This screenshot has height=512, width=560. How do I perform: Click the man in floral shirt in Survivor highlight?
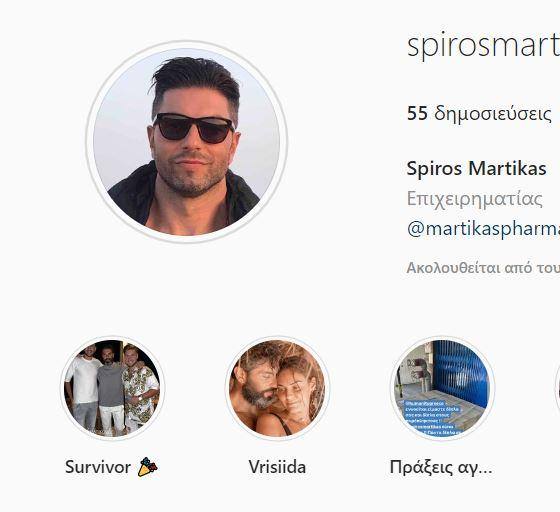(141, 387)
